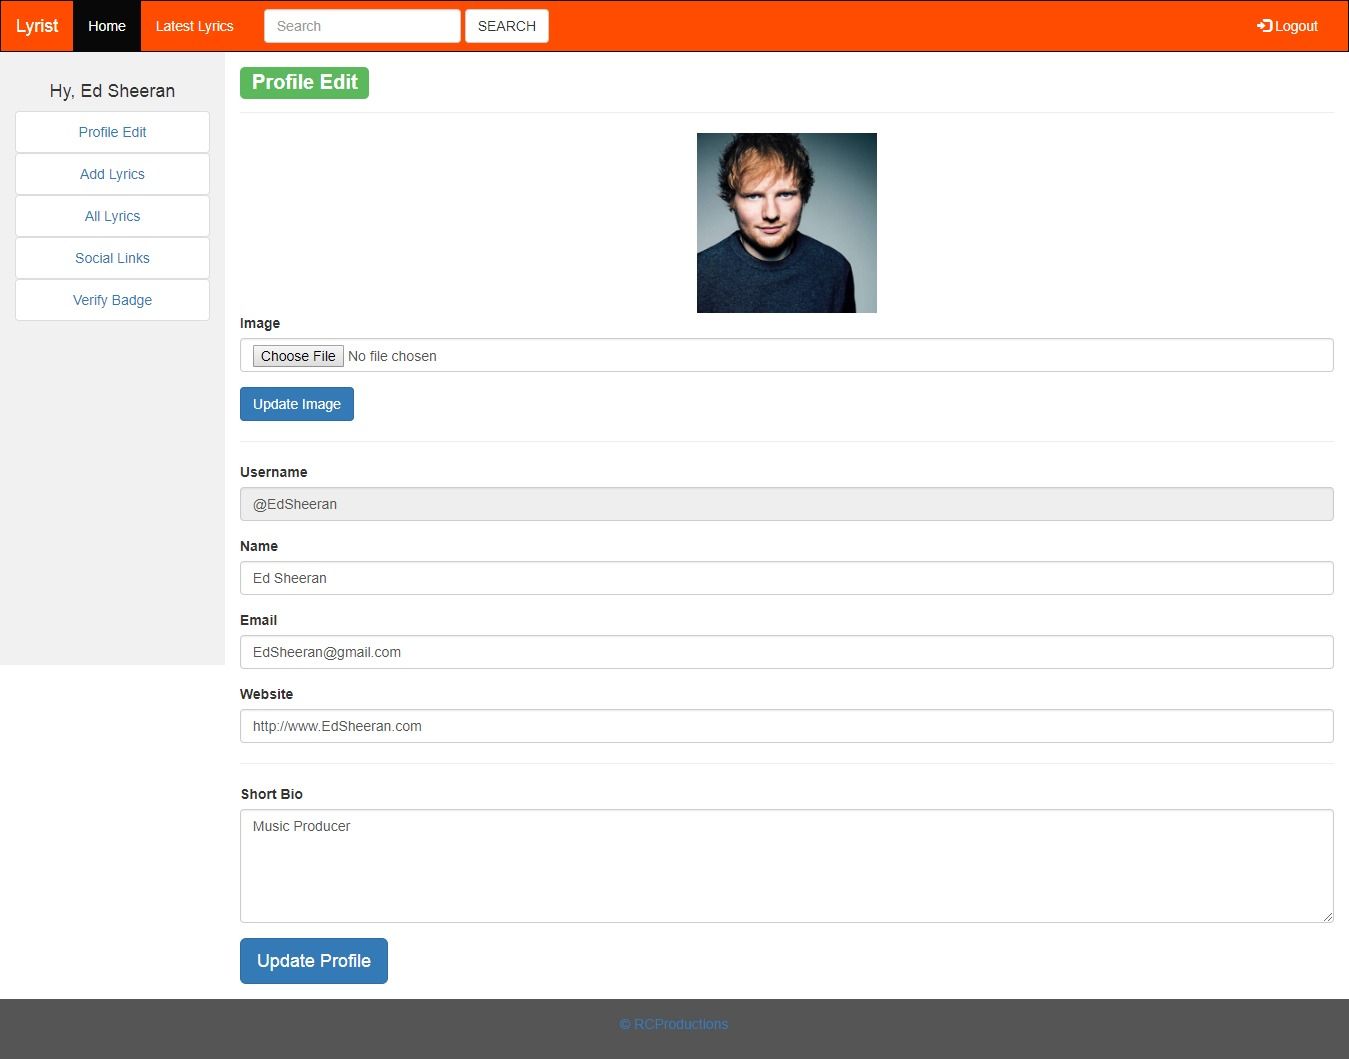Viewport: 1349px width, 1059px height.
Task: Open All Lyrics from the sidebar
Action: 112,216
